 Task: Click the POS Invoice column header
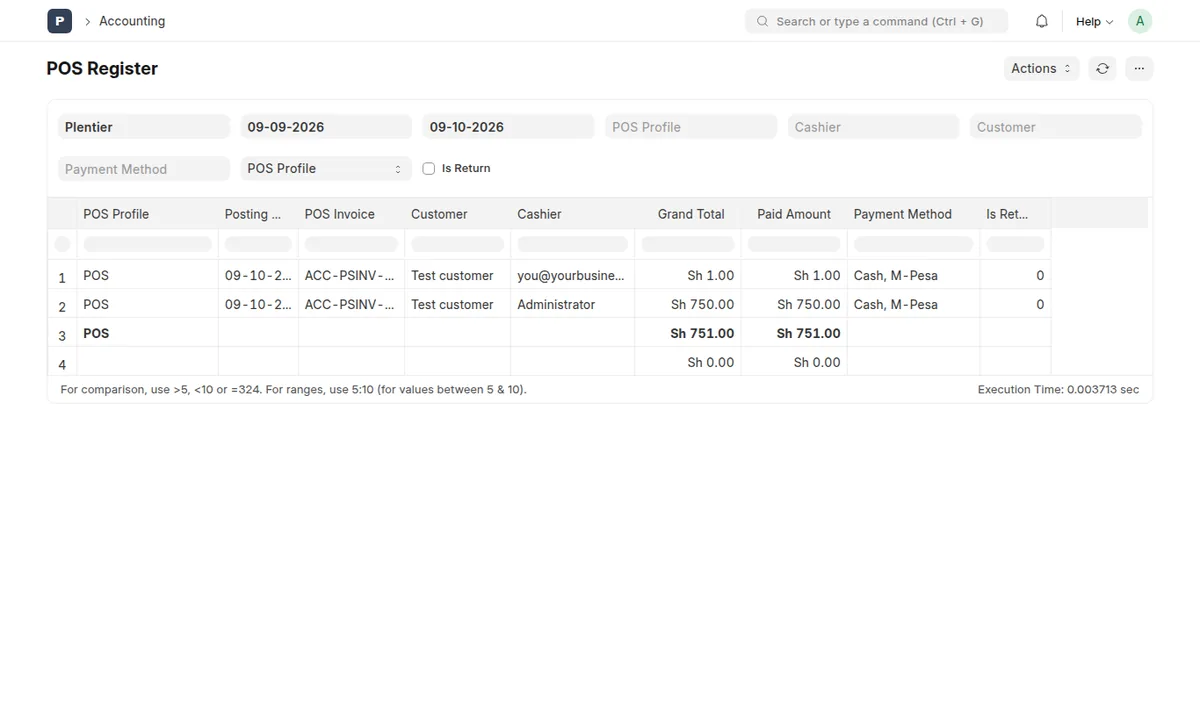tap(351, 214)
